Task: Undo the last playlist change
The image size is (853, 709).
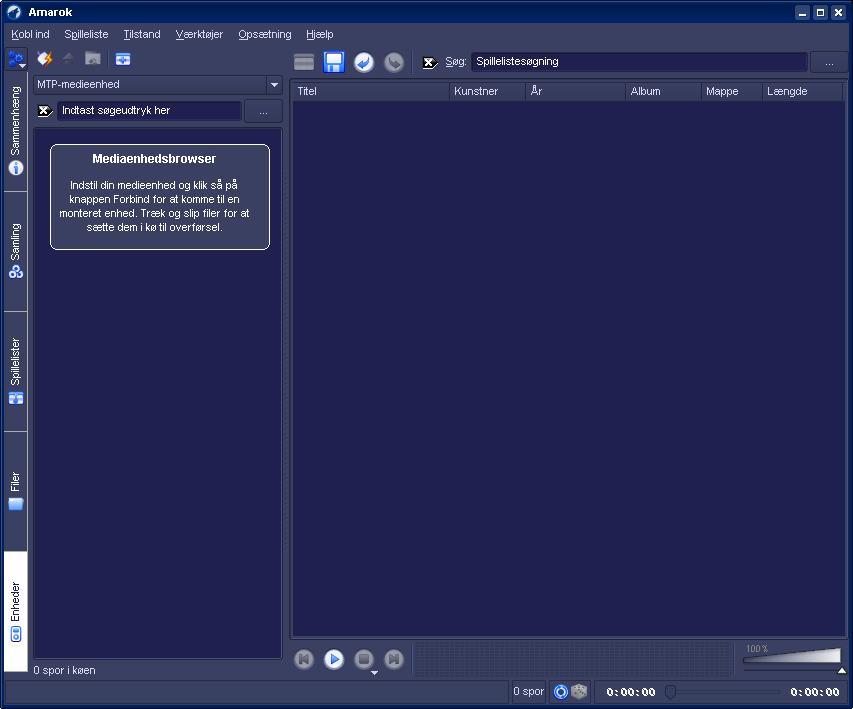Action: click(x=364, y=62)
